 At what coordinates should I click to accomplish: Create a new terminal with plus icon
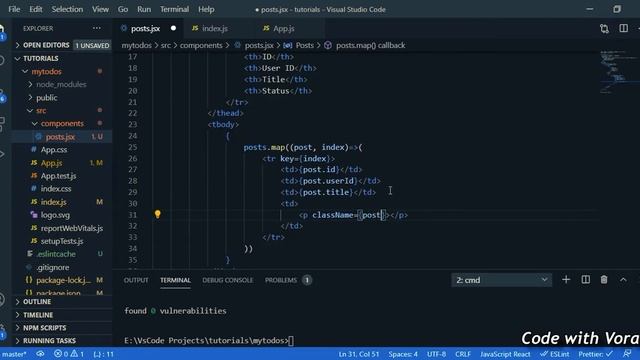(x=566, y=280)
